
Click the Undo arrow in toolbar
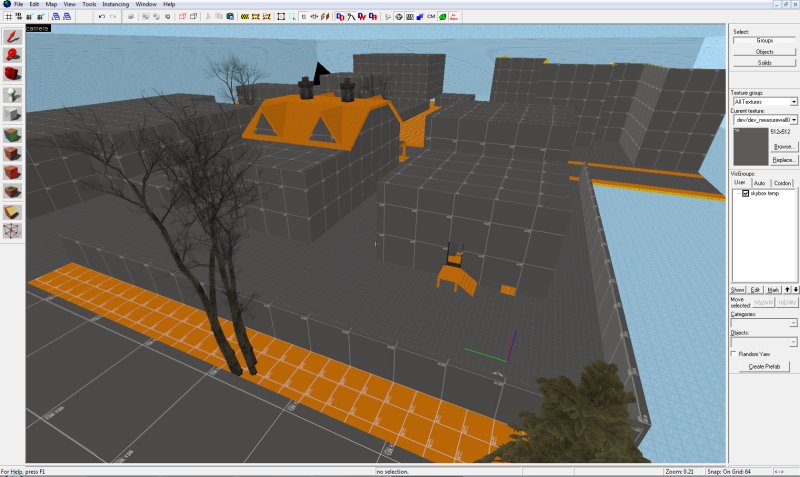coord(102,16)
